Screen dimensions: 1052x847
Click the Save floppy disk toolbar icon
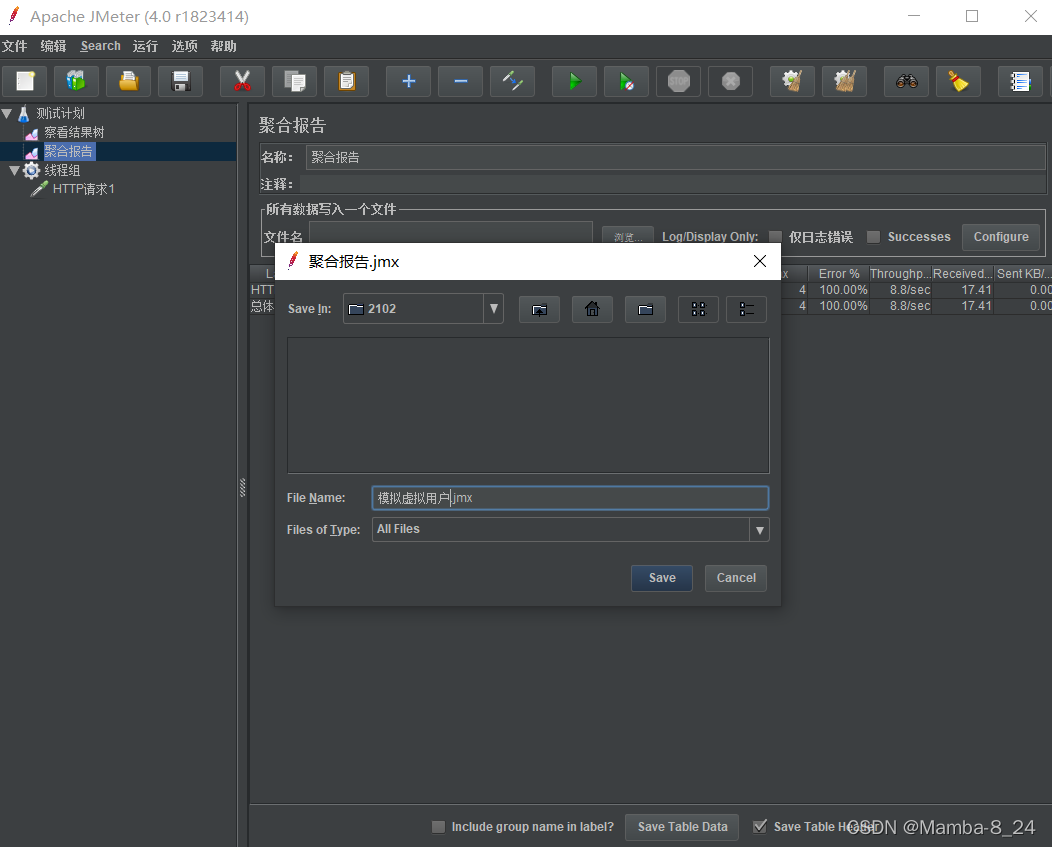point(180,81)
